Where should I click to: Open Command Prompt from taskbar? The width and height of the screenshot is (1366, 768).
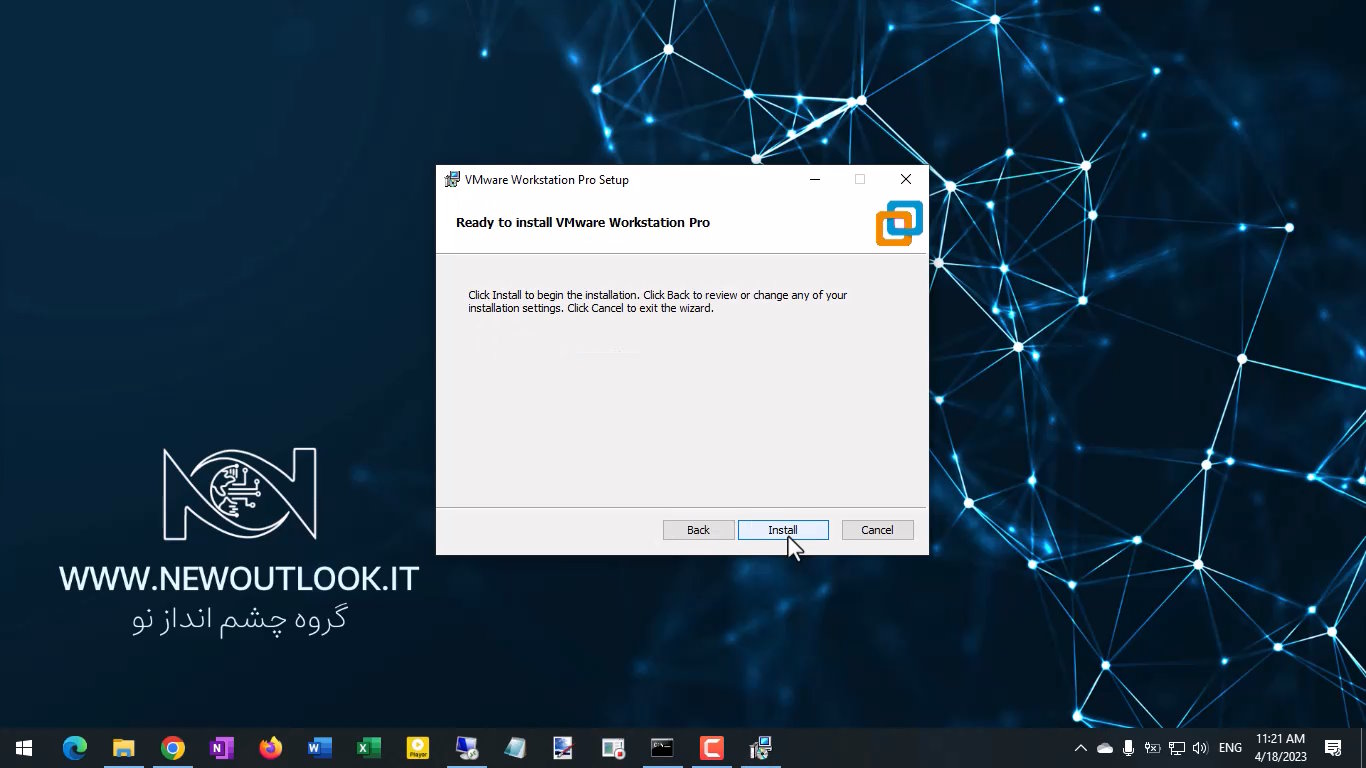pos(662,748)
